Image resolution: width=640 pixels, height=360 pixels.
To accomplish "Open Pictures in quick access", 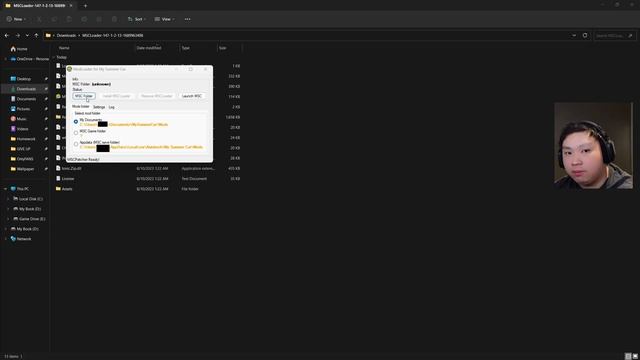I will pyautogui.click(x=20, y=109).
